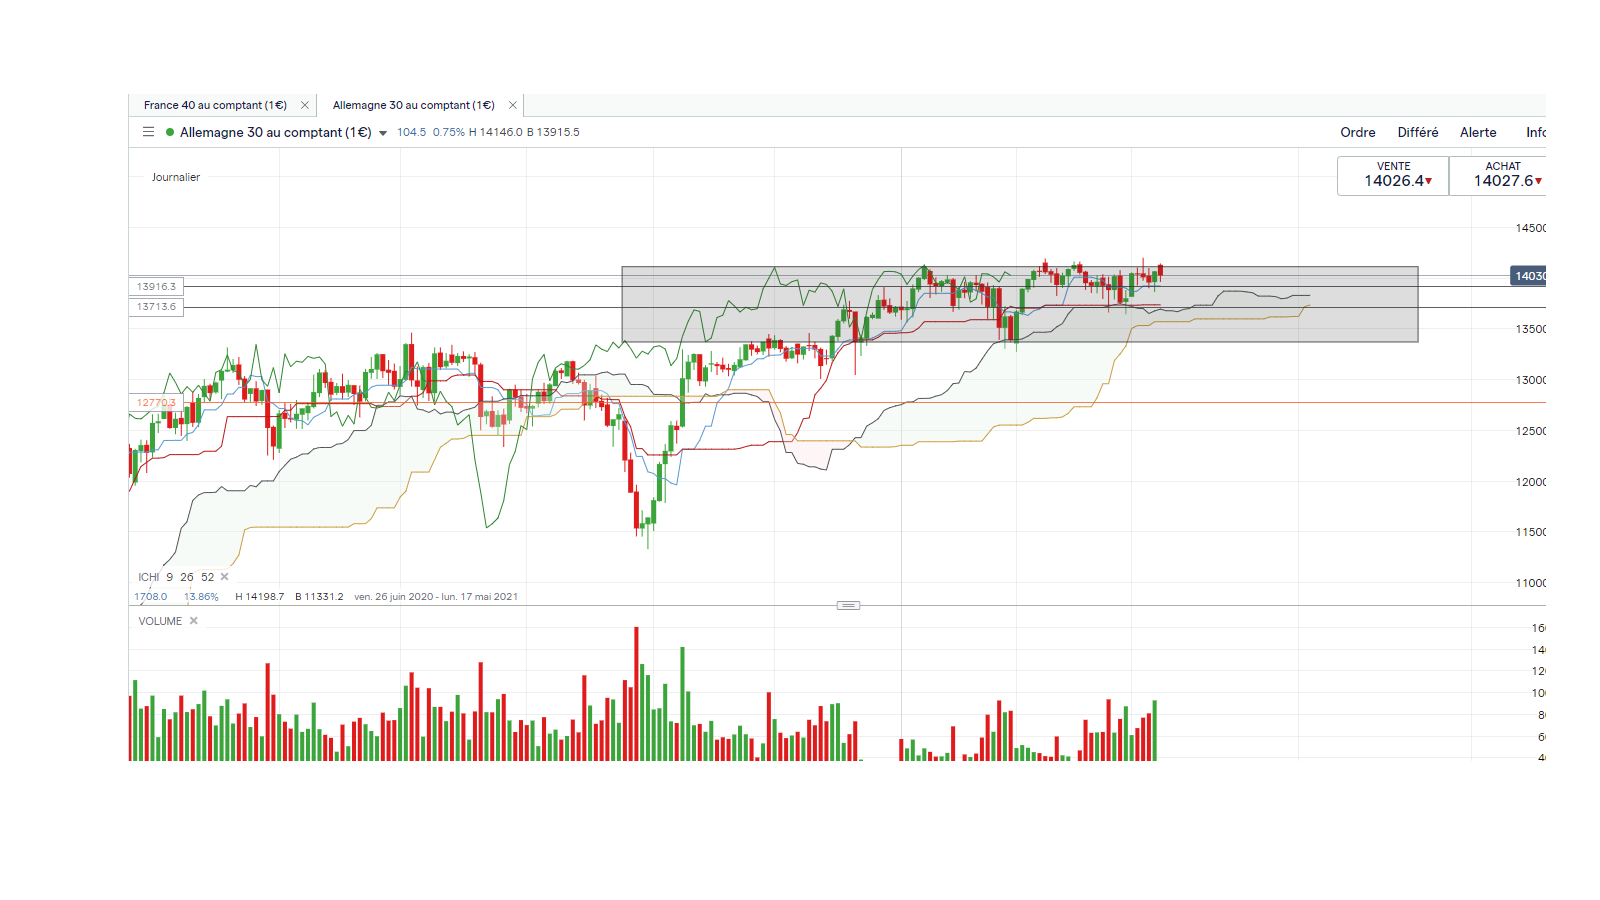
Task: Select the 13916.3 horizontal price line label
Action: coord(156,287)
